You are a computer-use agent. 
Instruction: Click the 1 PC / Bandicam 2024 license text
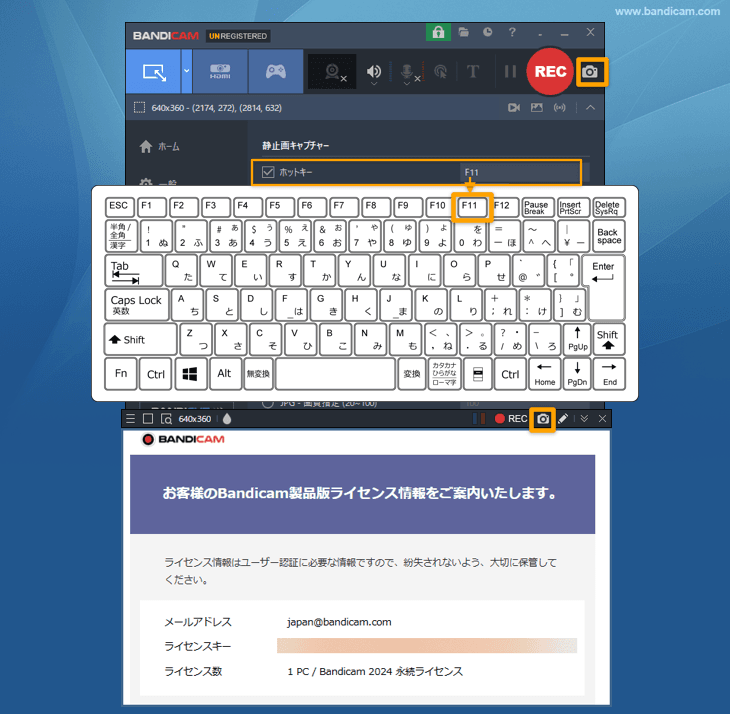tap(375, 672)
